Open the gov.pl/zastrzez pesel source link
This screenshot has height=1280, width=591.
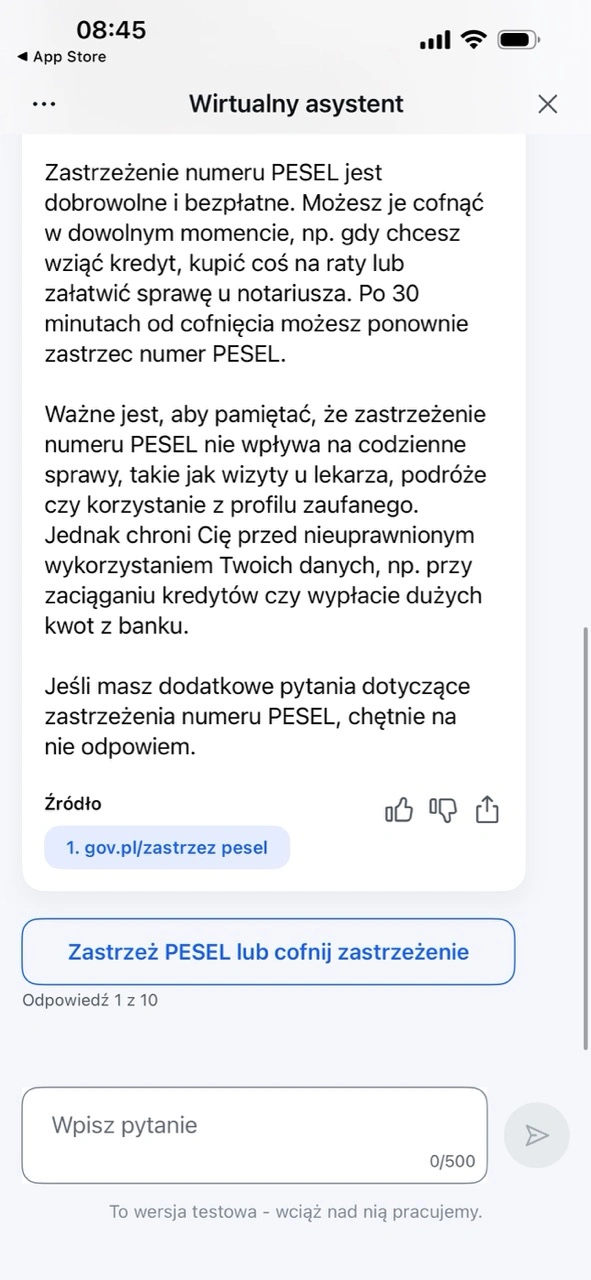(166, 847)
